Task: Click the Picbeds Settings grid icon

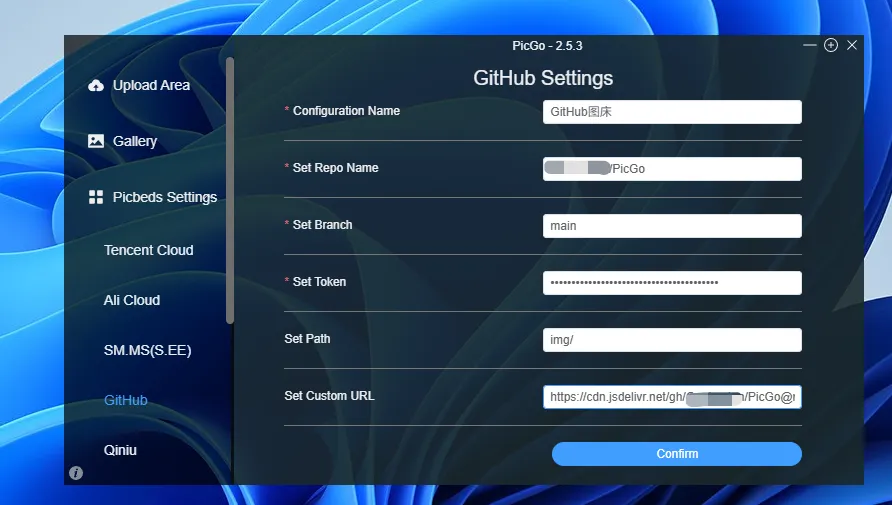Action: pos(96,197)
